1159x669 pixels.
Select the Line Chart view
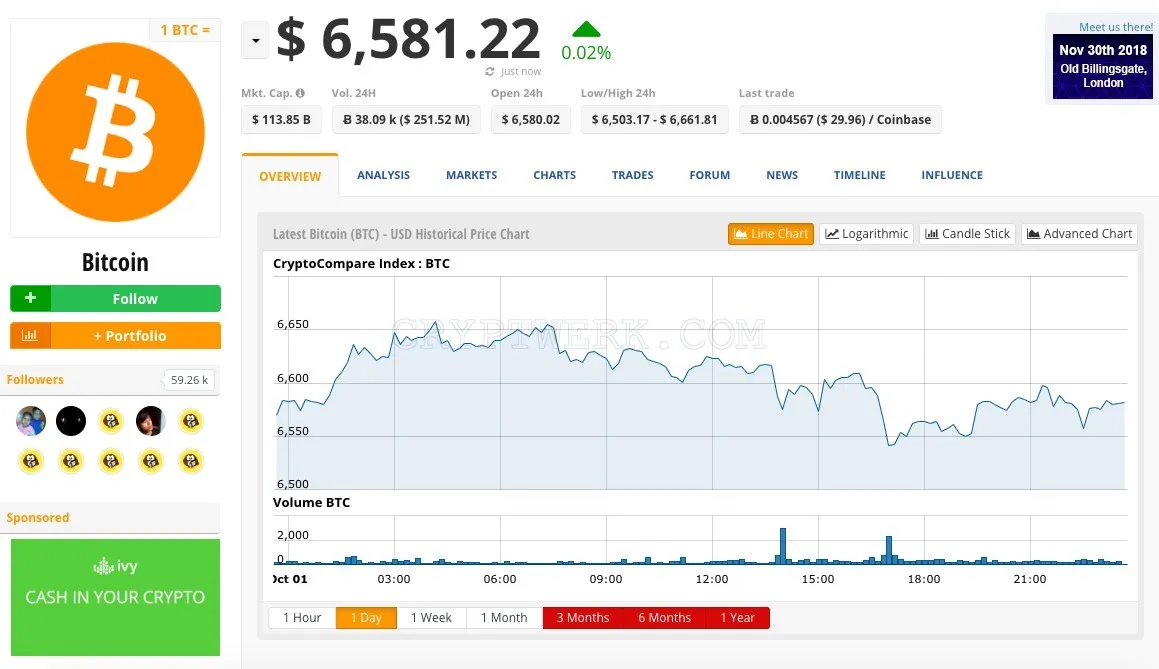coord(771,234)
